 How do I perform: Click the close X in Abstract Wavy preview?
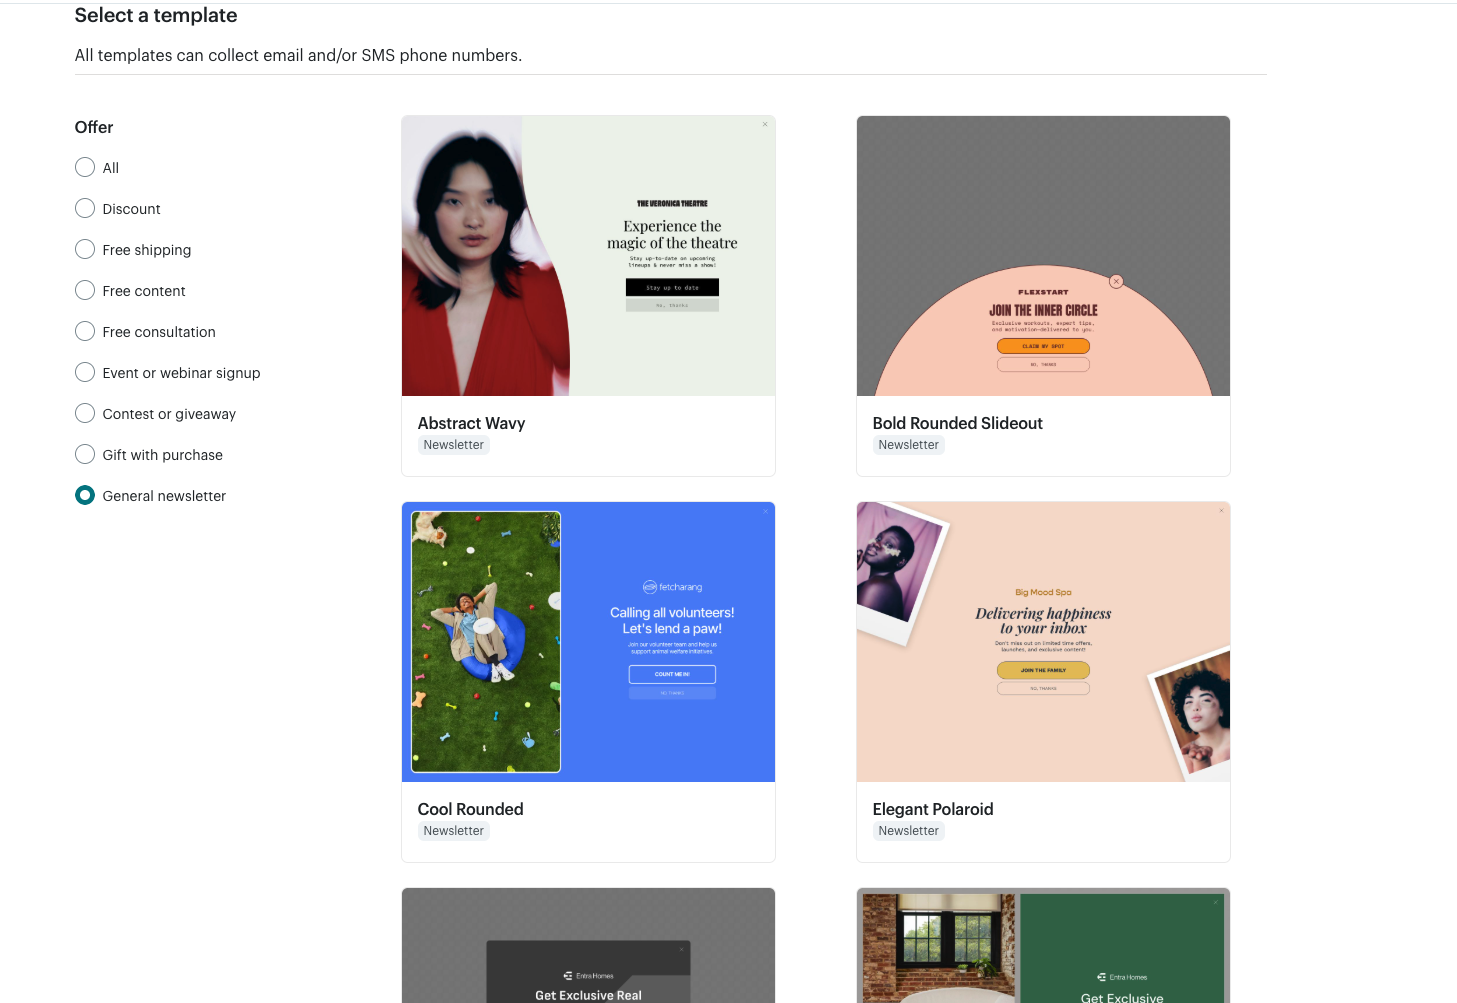[x=765, y=125]
